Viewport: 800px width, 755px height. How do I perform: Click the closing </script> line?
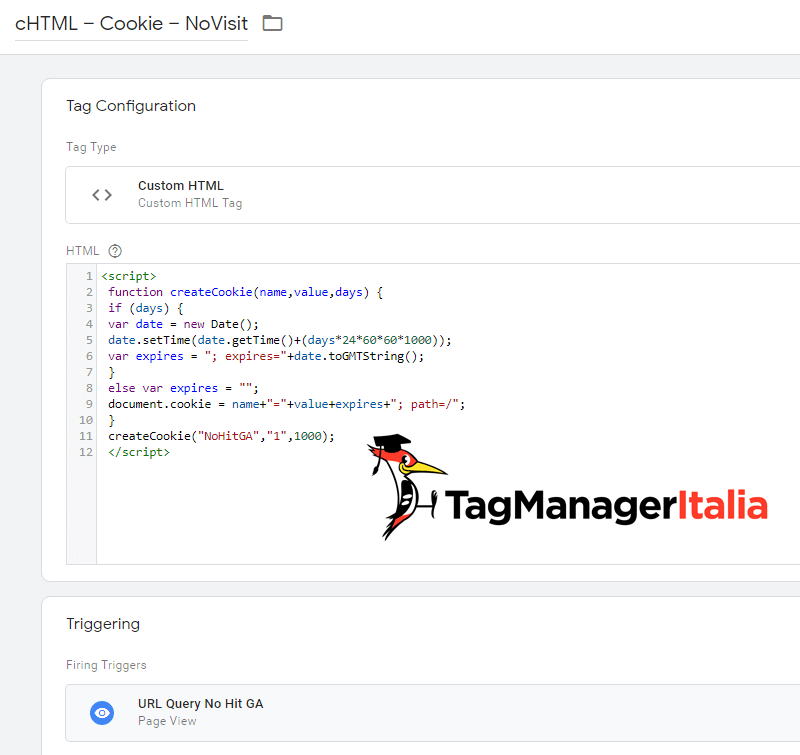(x=139, y=452)
